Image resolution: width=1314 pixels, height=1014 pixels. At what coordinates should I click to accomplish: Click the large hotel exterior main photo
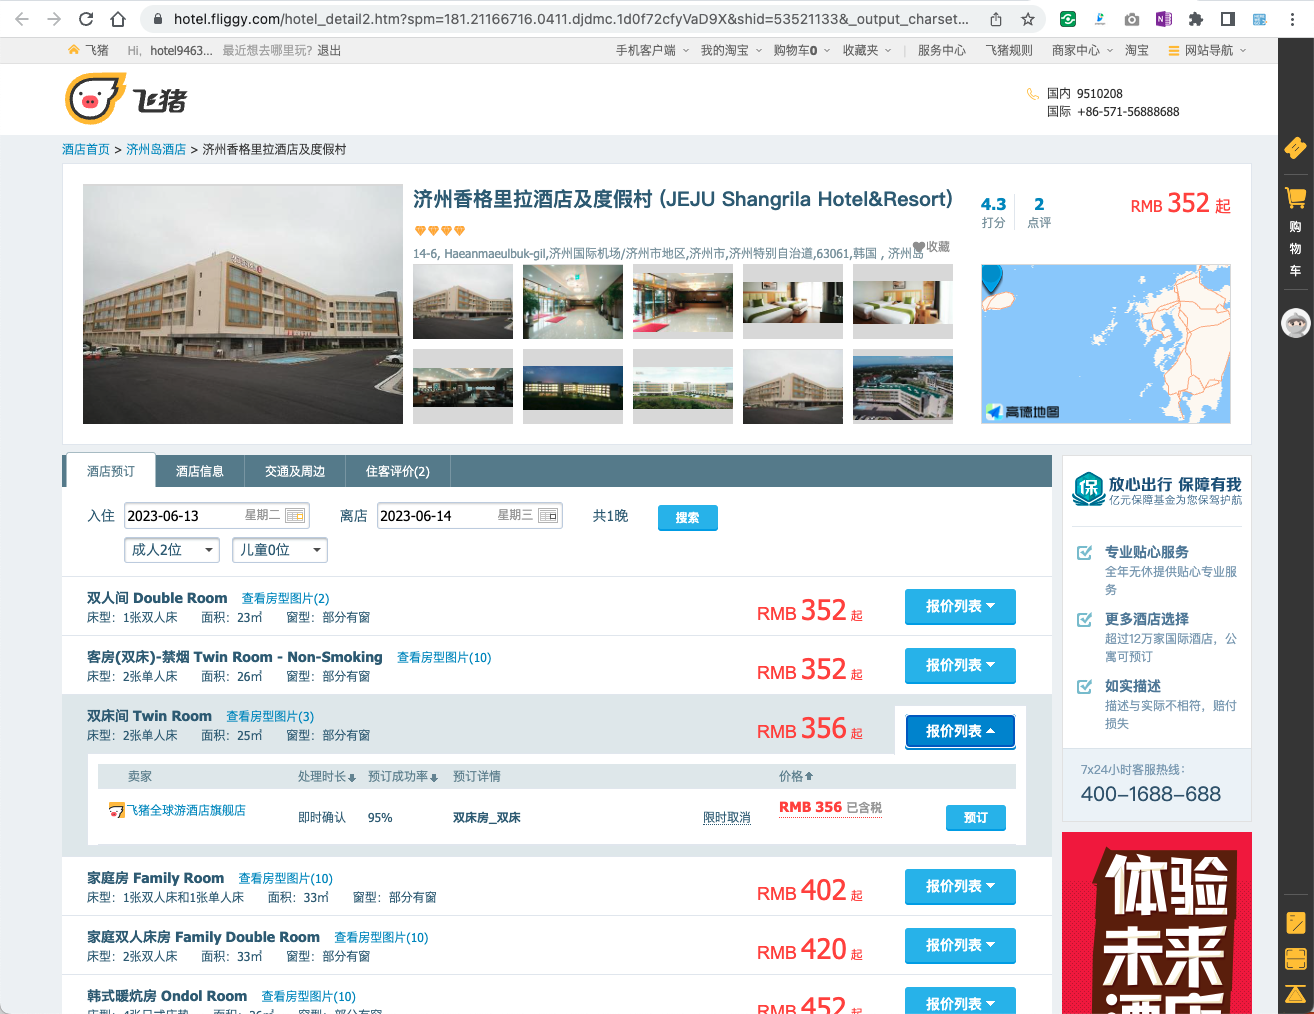(x=243, y=304)
